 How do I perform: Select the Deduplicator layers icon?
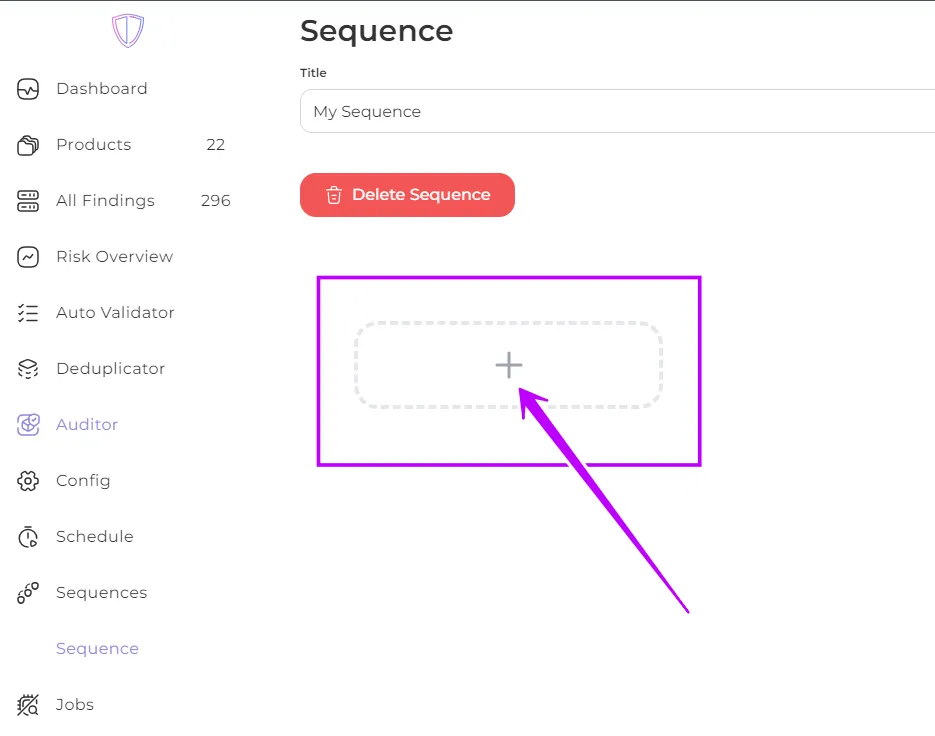(27, 368)
